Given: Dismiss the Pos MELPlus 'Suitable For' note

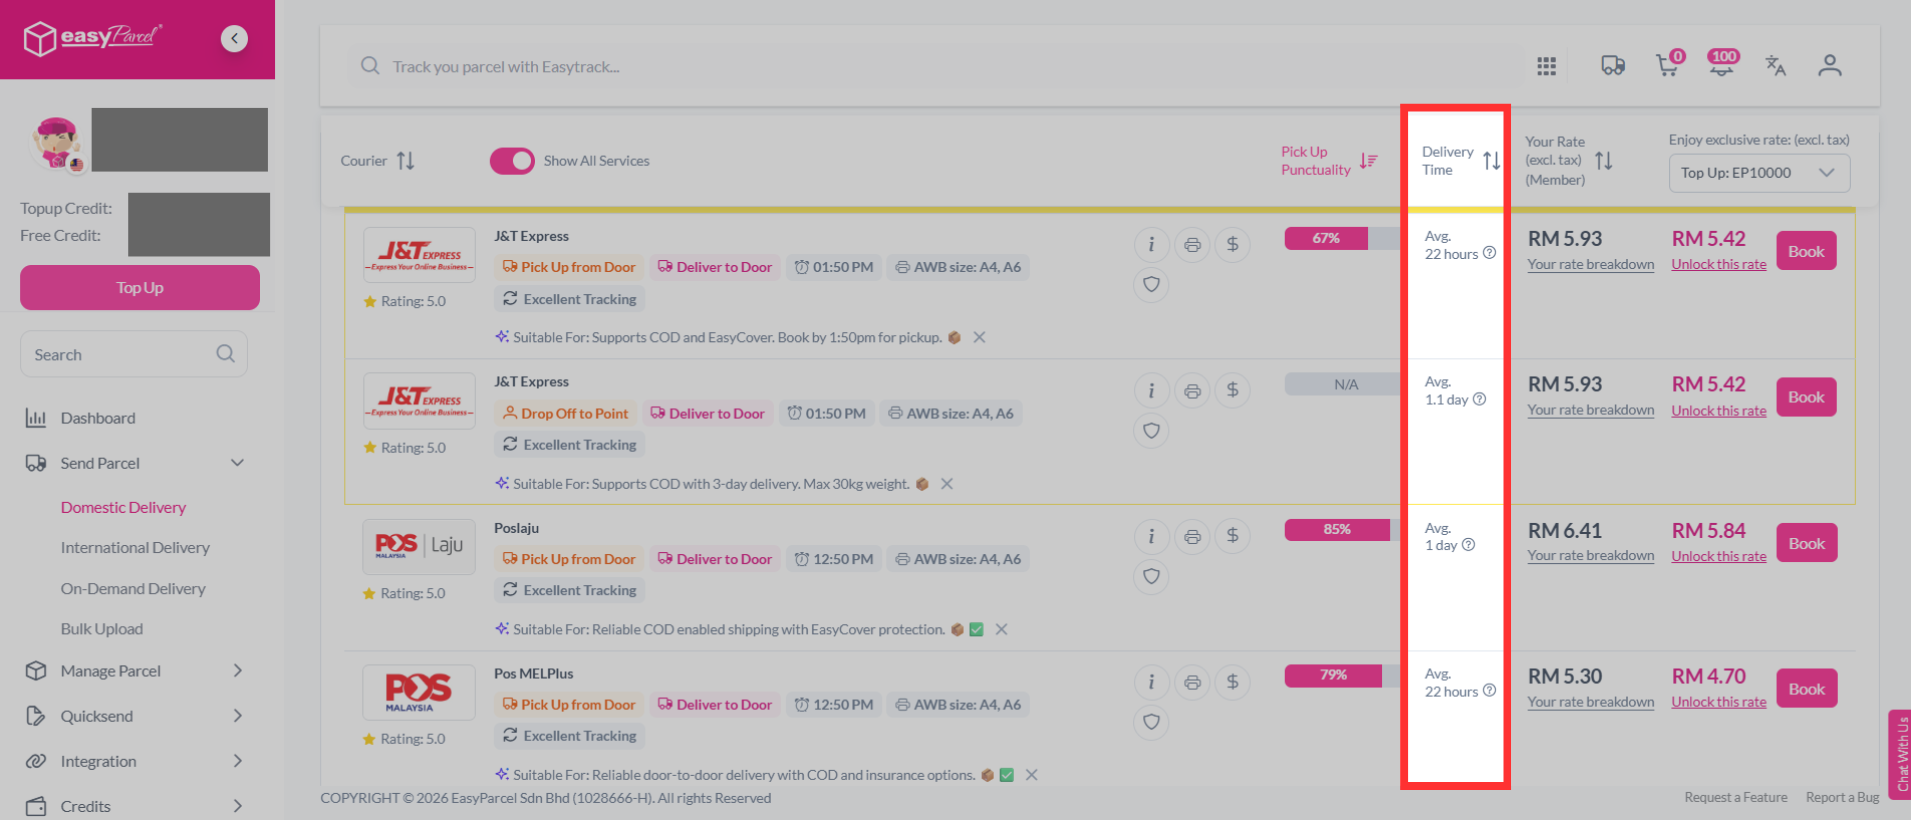Looking at the screenshot, I should click(x=1031, y=775).
